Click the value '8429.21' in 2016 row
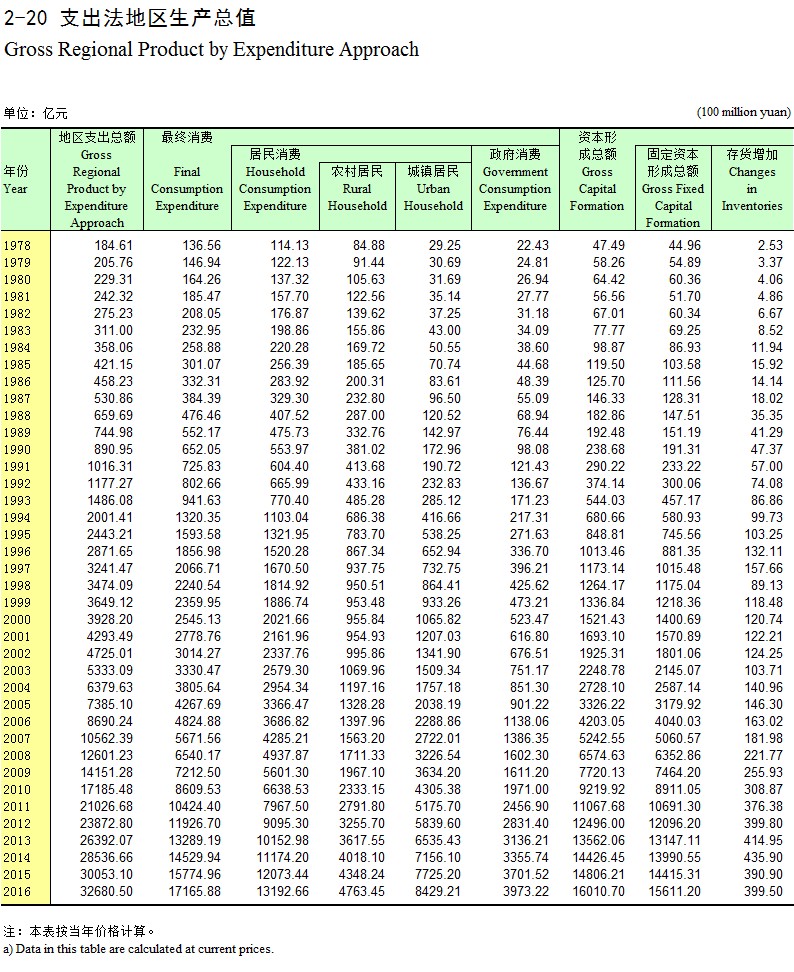 (x=438, y=891)
